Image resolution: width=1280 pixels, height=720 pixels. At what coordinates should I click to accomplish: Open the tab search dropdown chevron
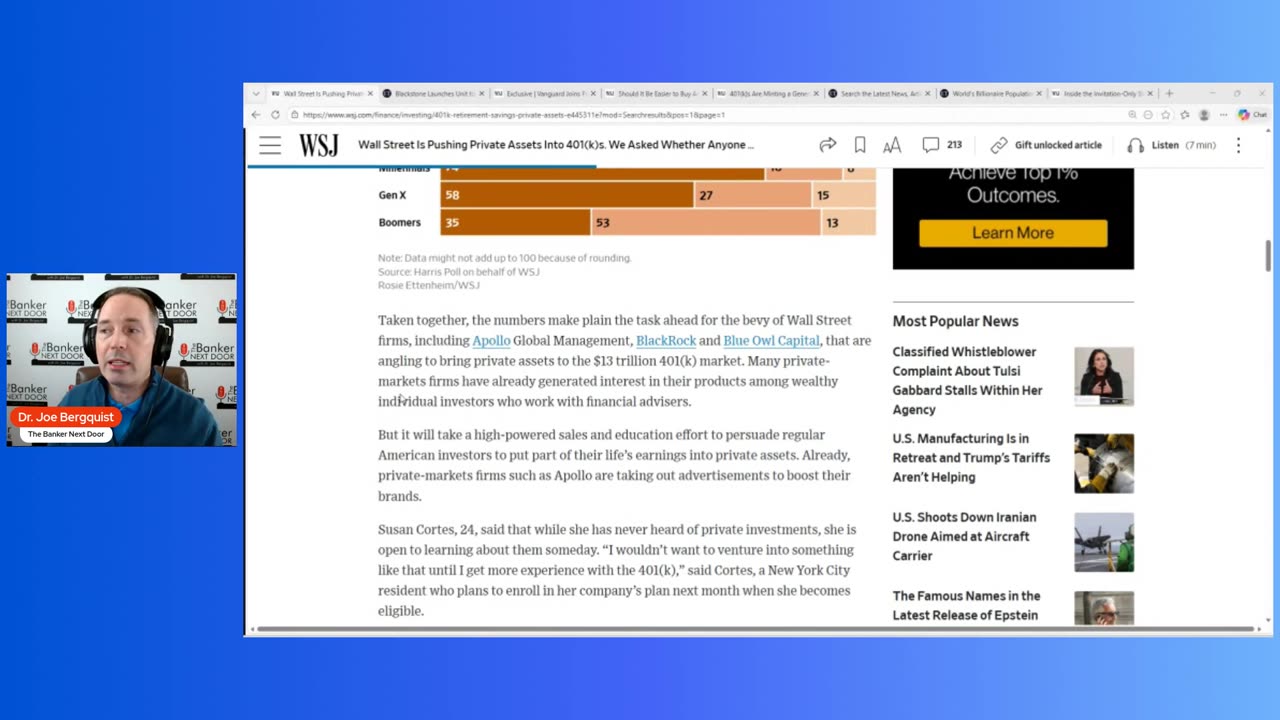256,94
